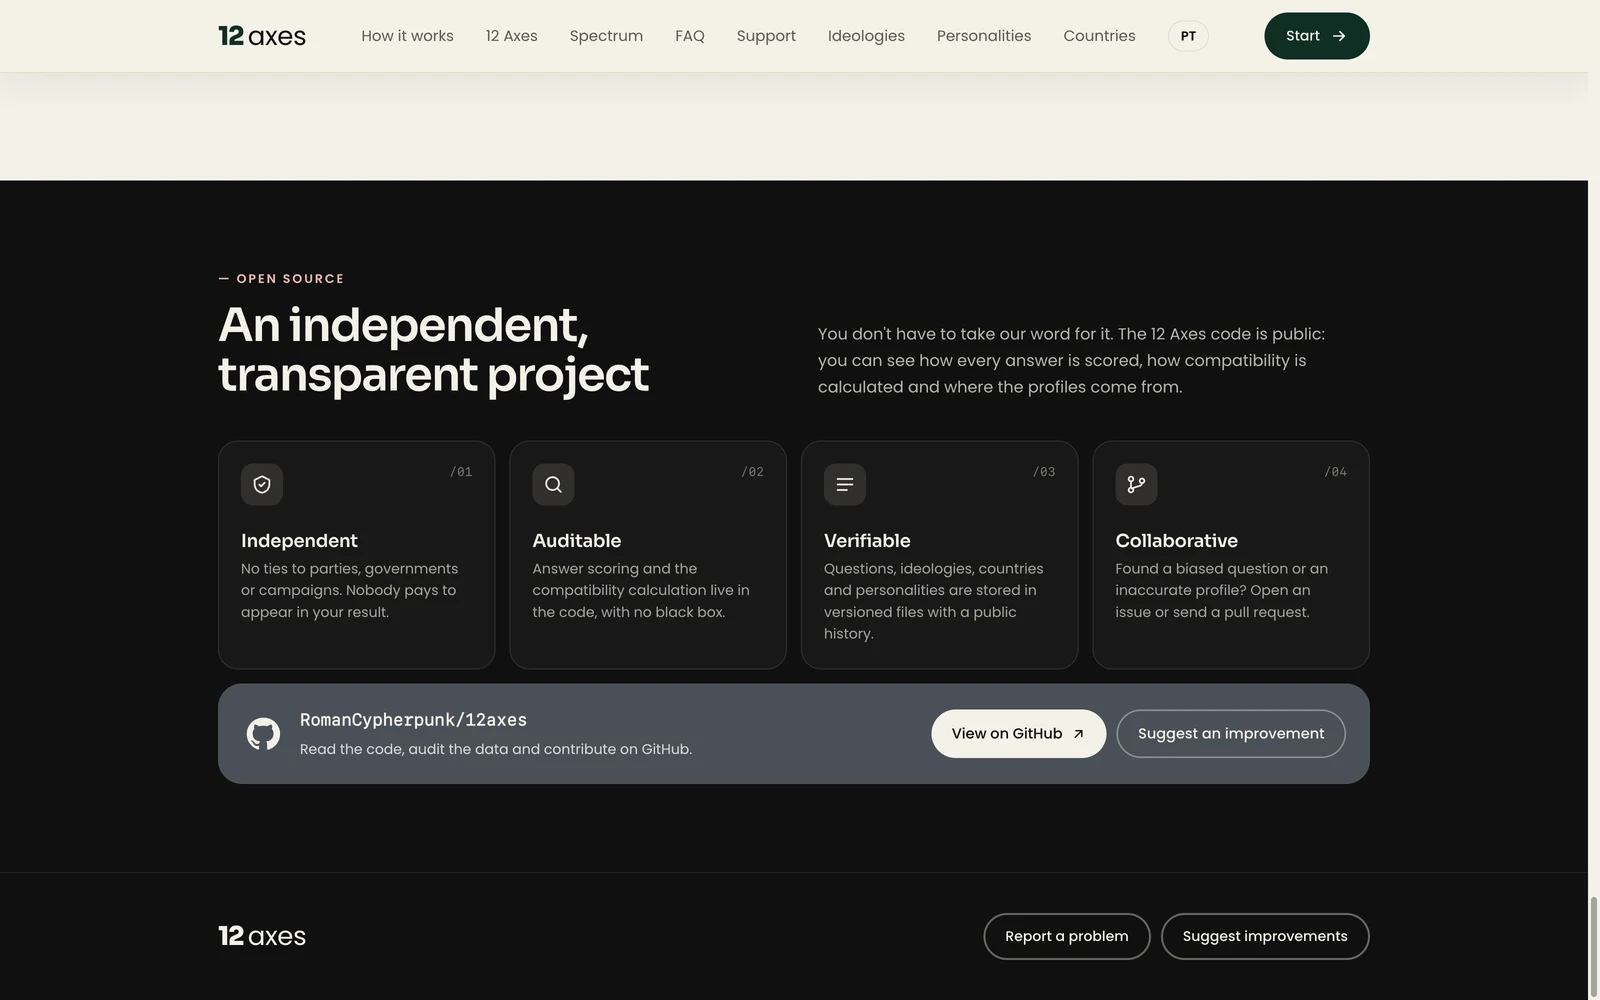This screenshot has height=1000, width=1600.
Task: Click the Verifiable card heading
Action: pos(867,541)
